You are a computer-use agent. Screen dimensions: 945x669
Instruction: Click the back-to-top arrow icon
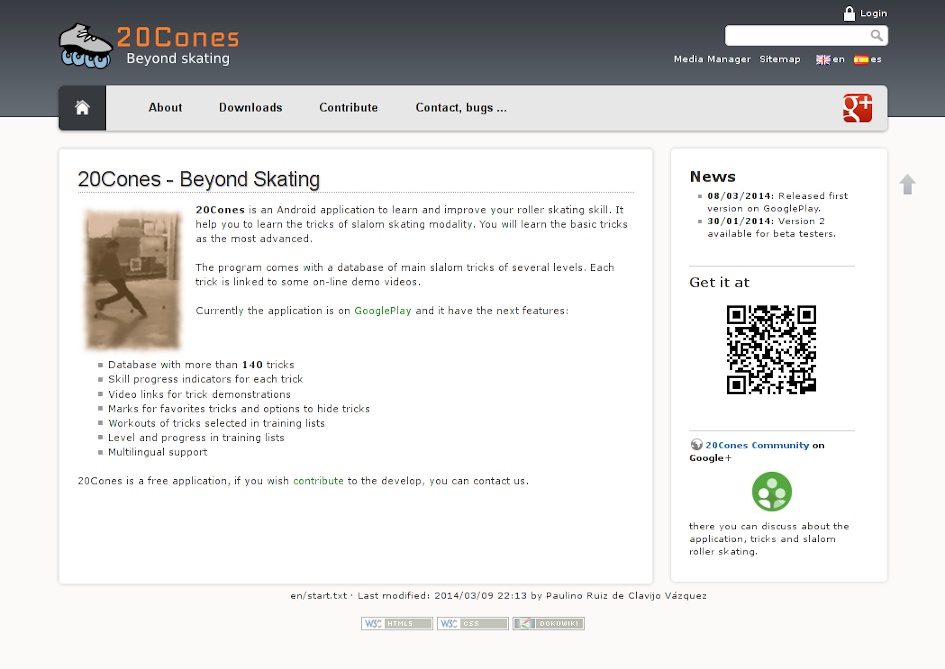click(x=907, y=184)
